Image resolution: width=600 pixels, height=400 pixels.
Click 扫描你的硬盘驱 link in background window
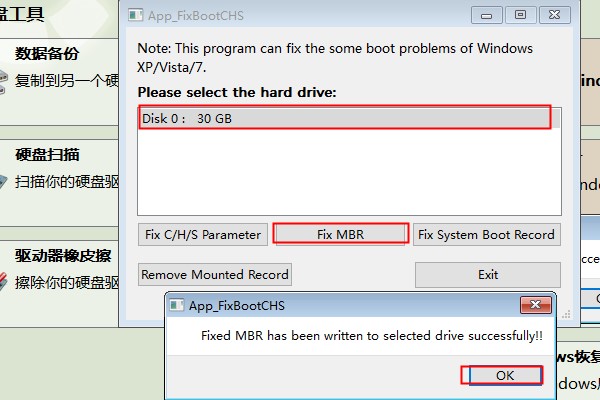(67, 181)
